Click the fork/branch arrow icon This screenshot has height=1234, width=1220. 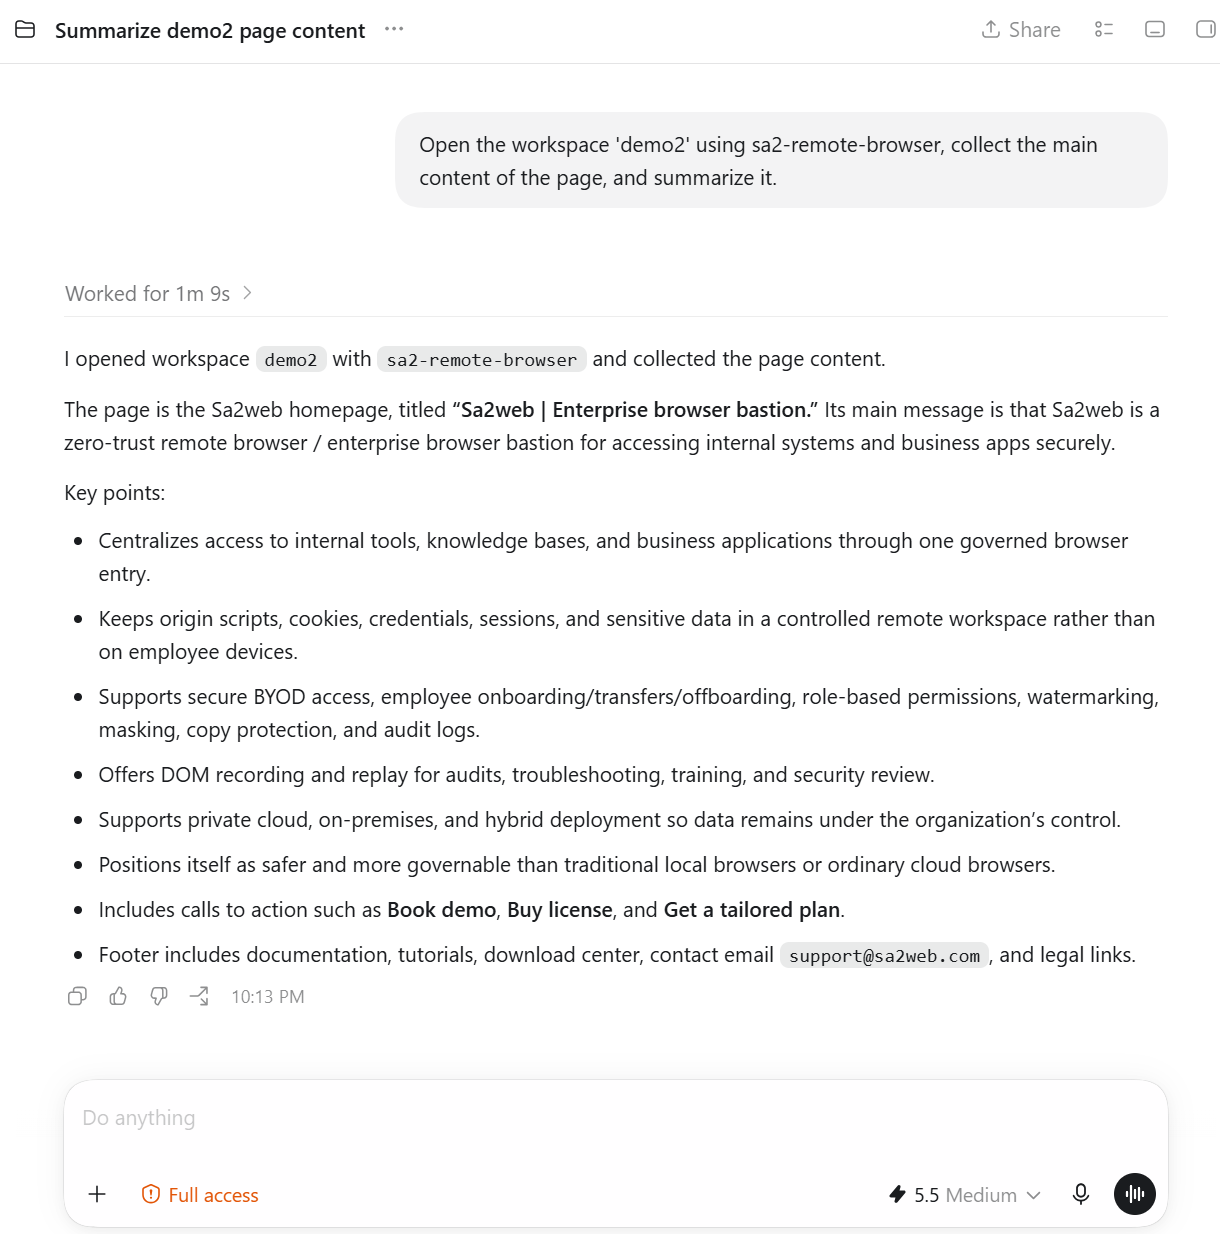click(x=199, y=996)
